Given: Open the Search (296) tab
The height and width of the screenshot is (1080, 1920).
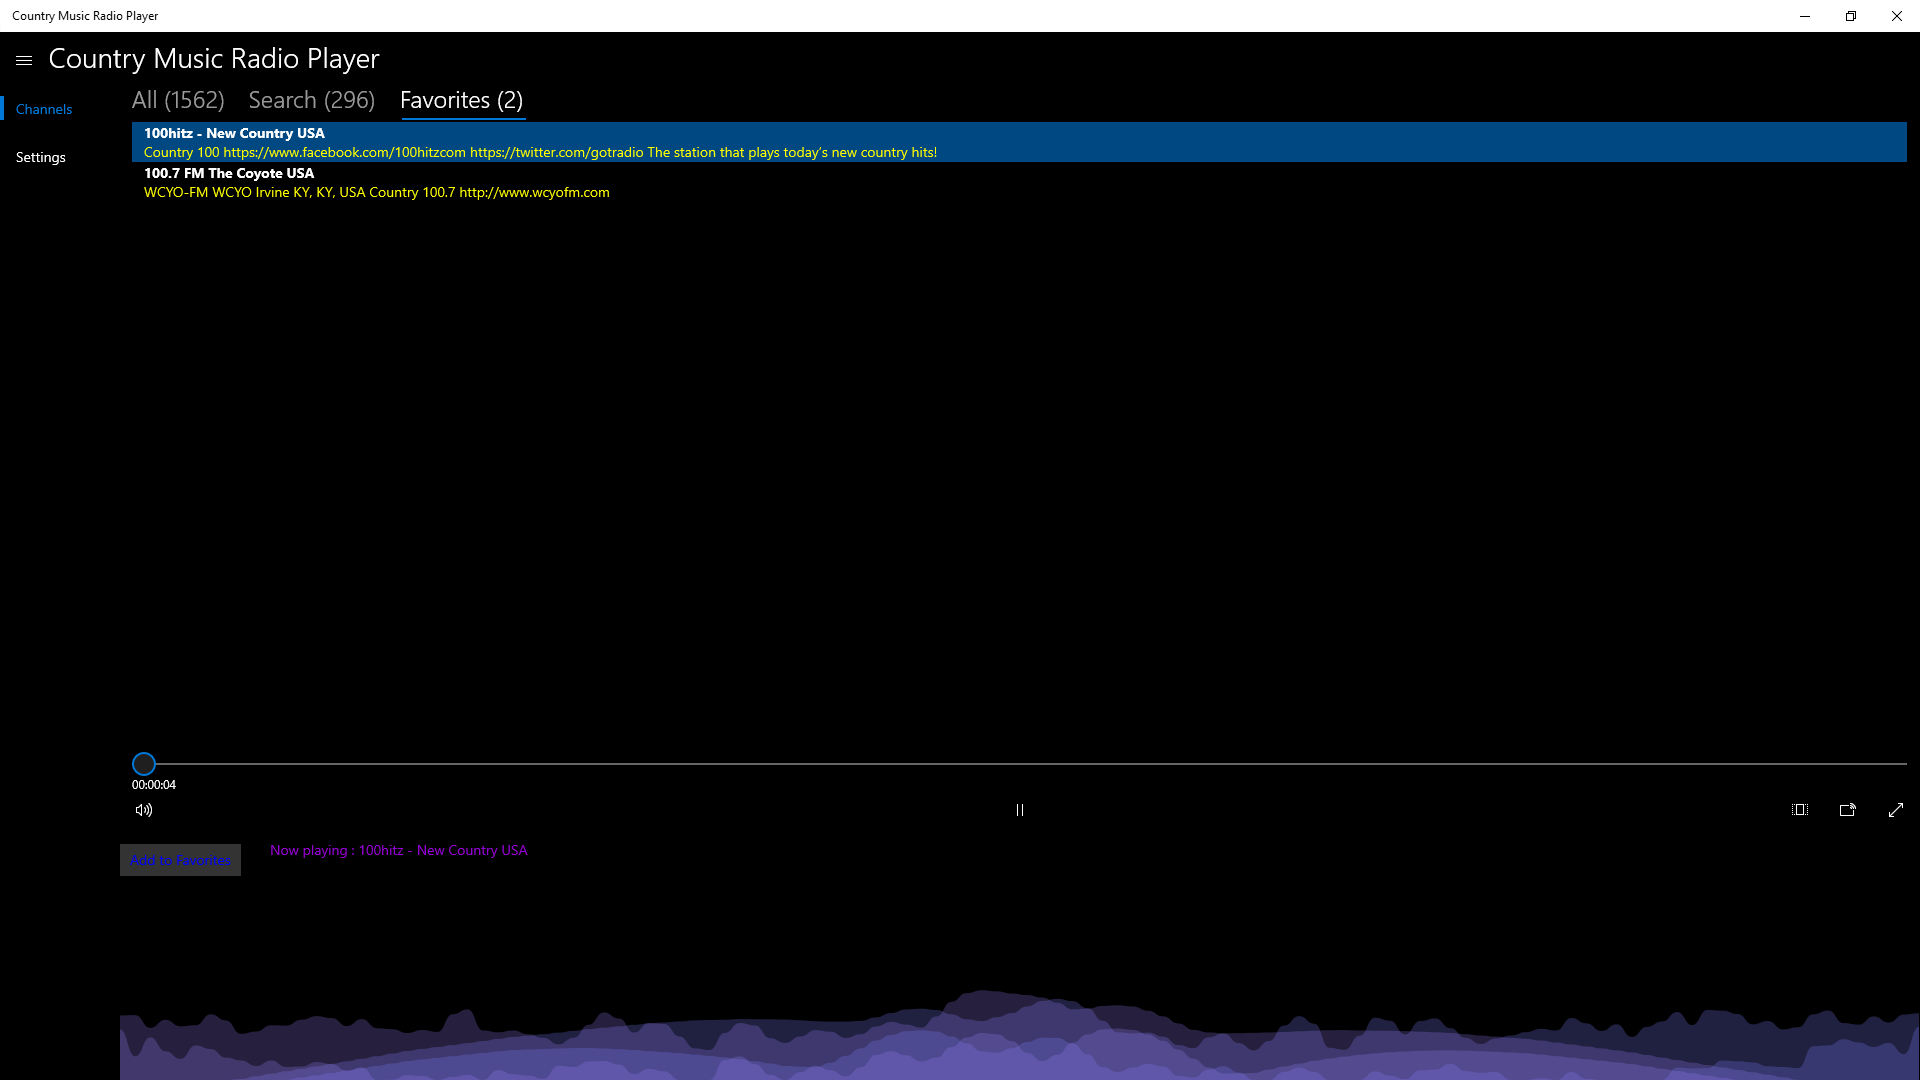Looking at the screenshot, I should pos(311,100).
